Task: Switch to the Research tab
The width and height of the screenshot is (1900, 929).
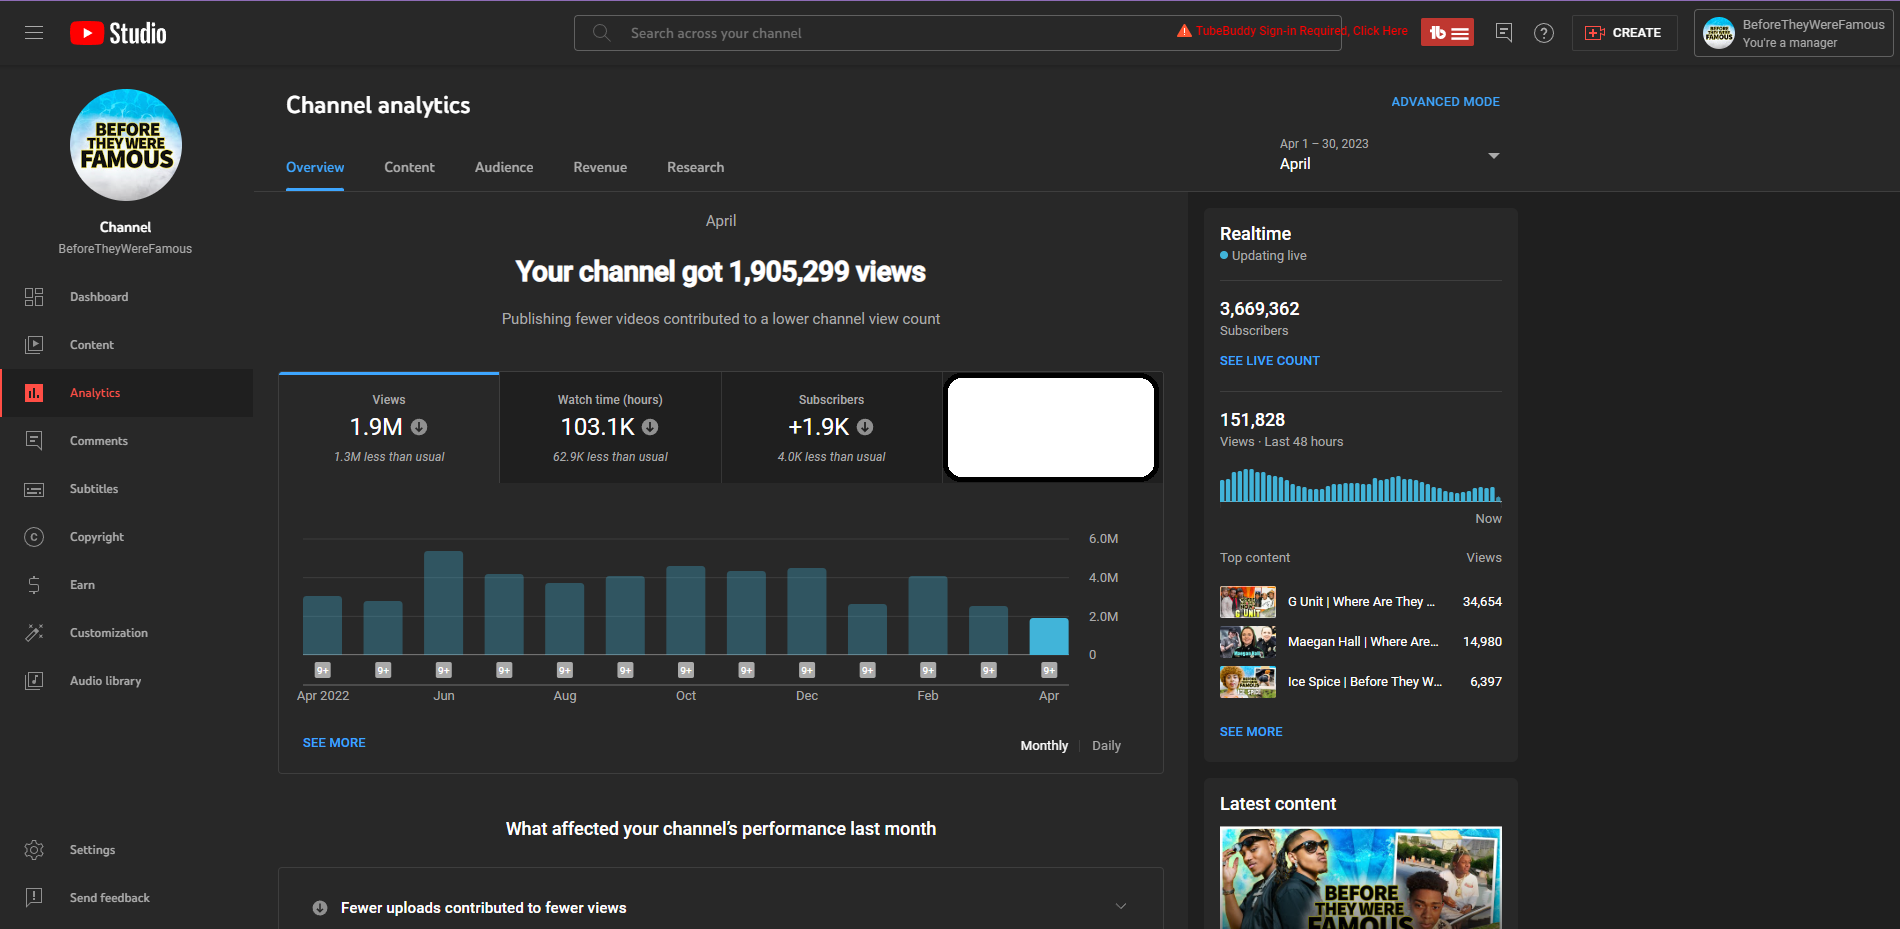Action: point(695,167)
